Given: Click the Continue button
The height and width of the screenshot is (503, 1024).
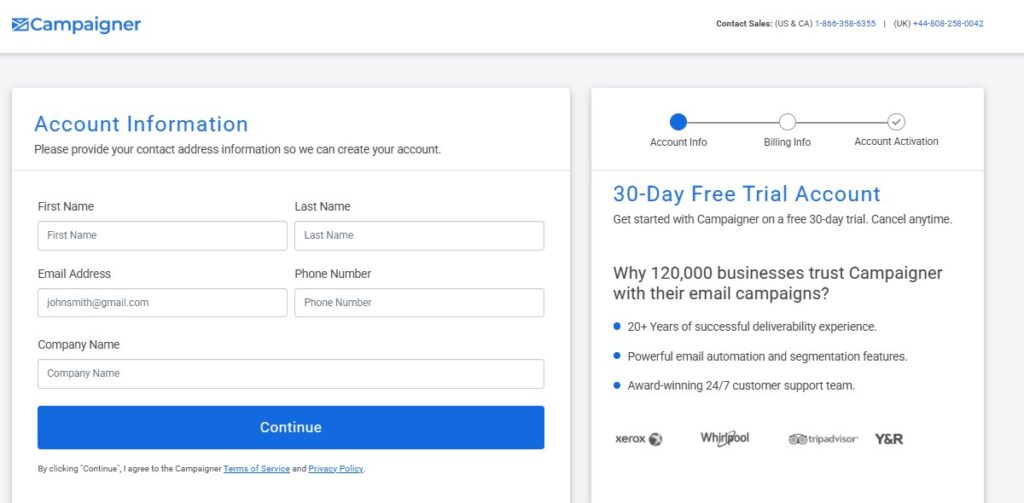Looking at the screenshot, I should 291,427.
